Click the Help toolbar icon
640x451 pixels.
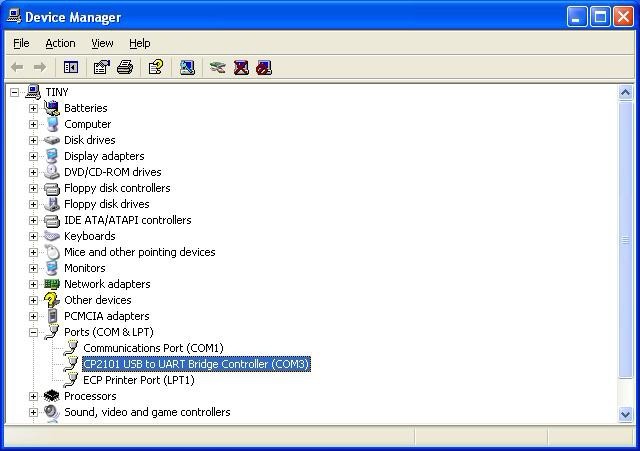tap(156, 67)
